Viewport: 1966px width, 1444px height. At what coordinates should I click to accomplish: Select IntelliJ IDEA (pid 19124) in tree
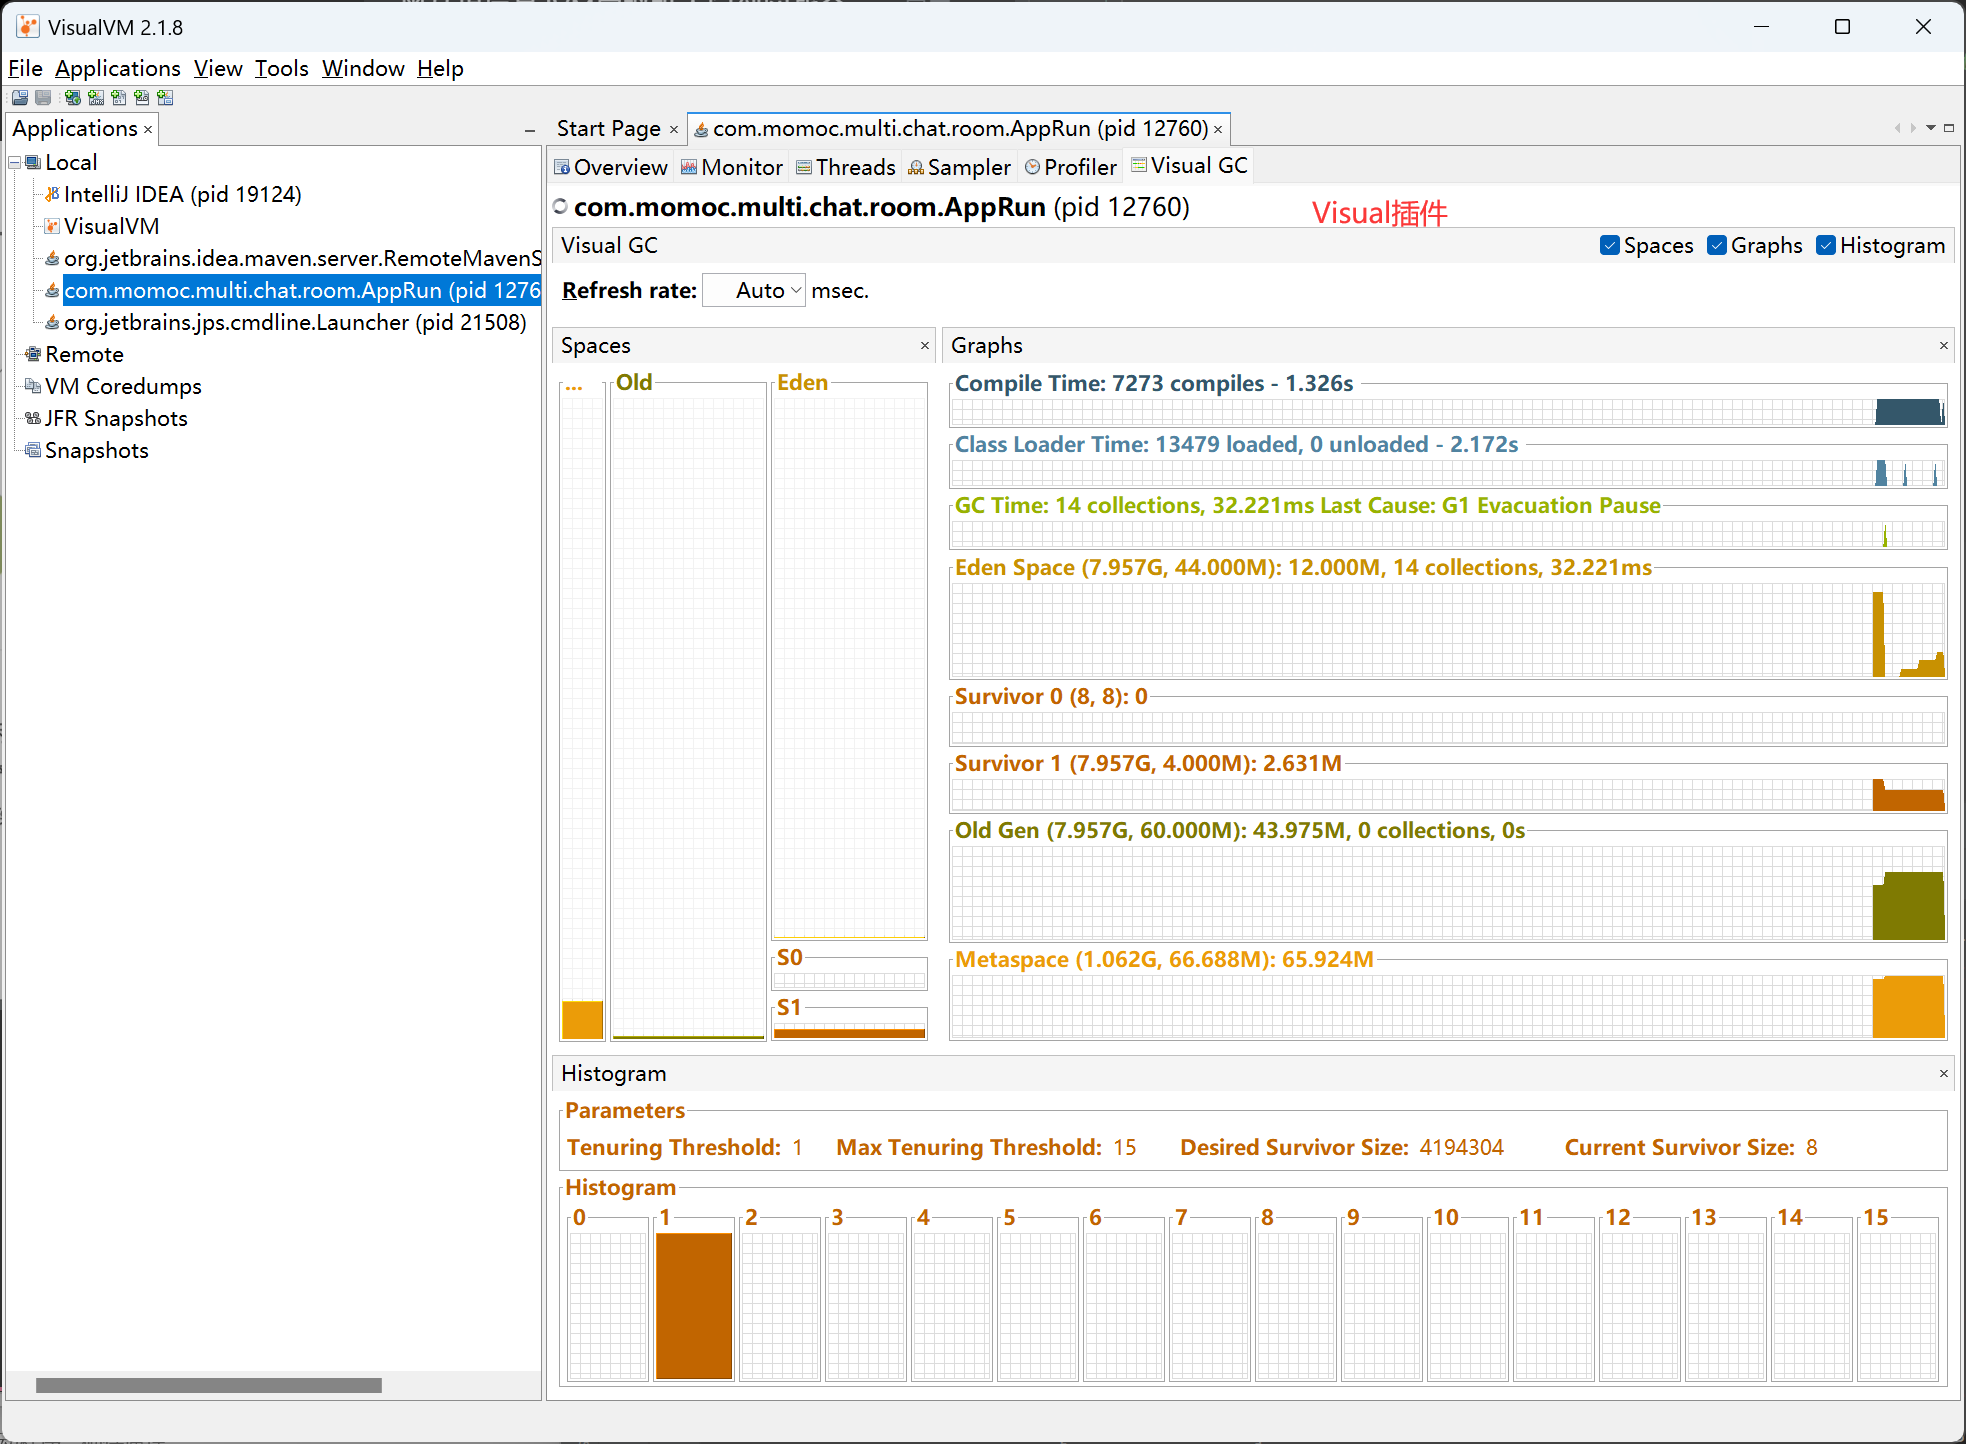click(x=183, y=194)
